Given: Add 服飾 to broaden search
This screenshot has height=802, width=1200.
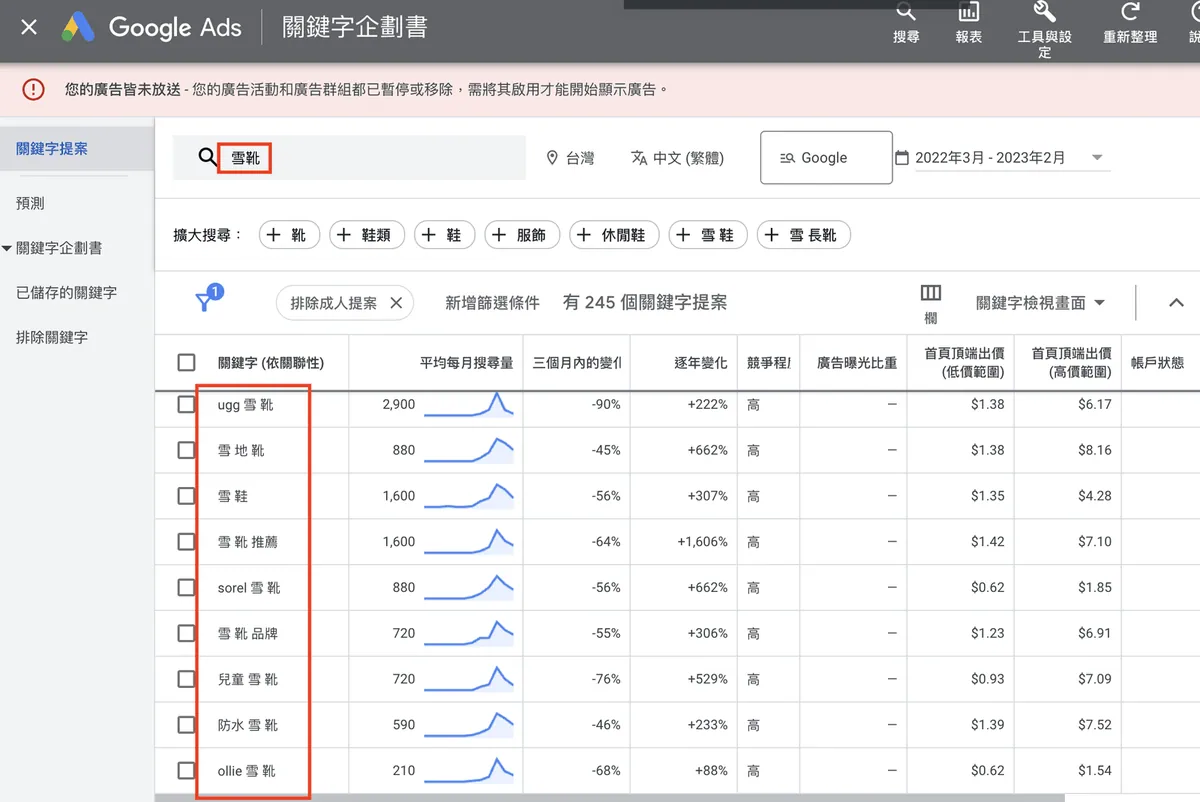Looking at the screenshot, I should [522, 235].
